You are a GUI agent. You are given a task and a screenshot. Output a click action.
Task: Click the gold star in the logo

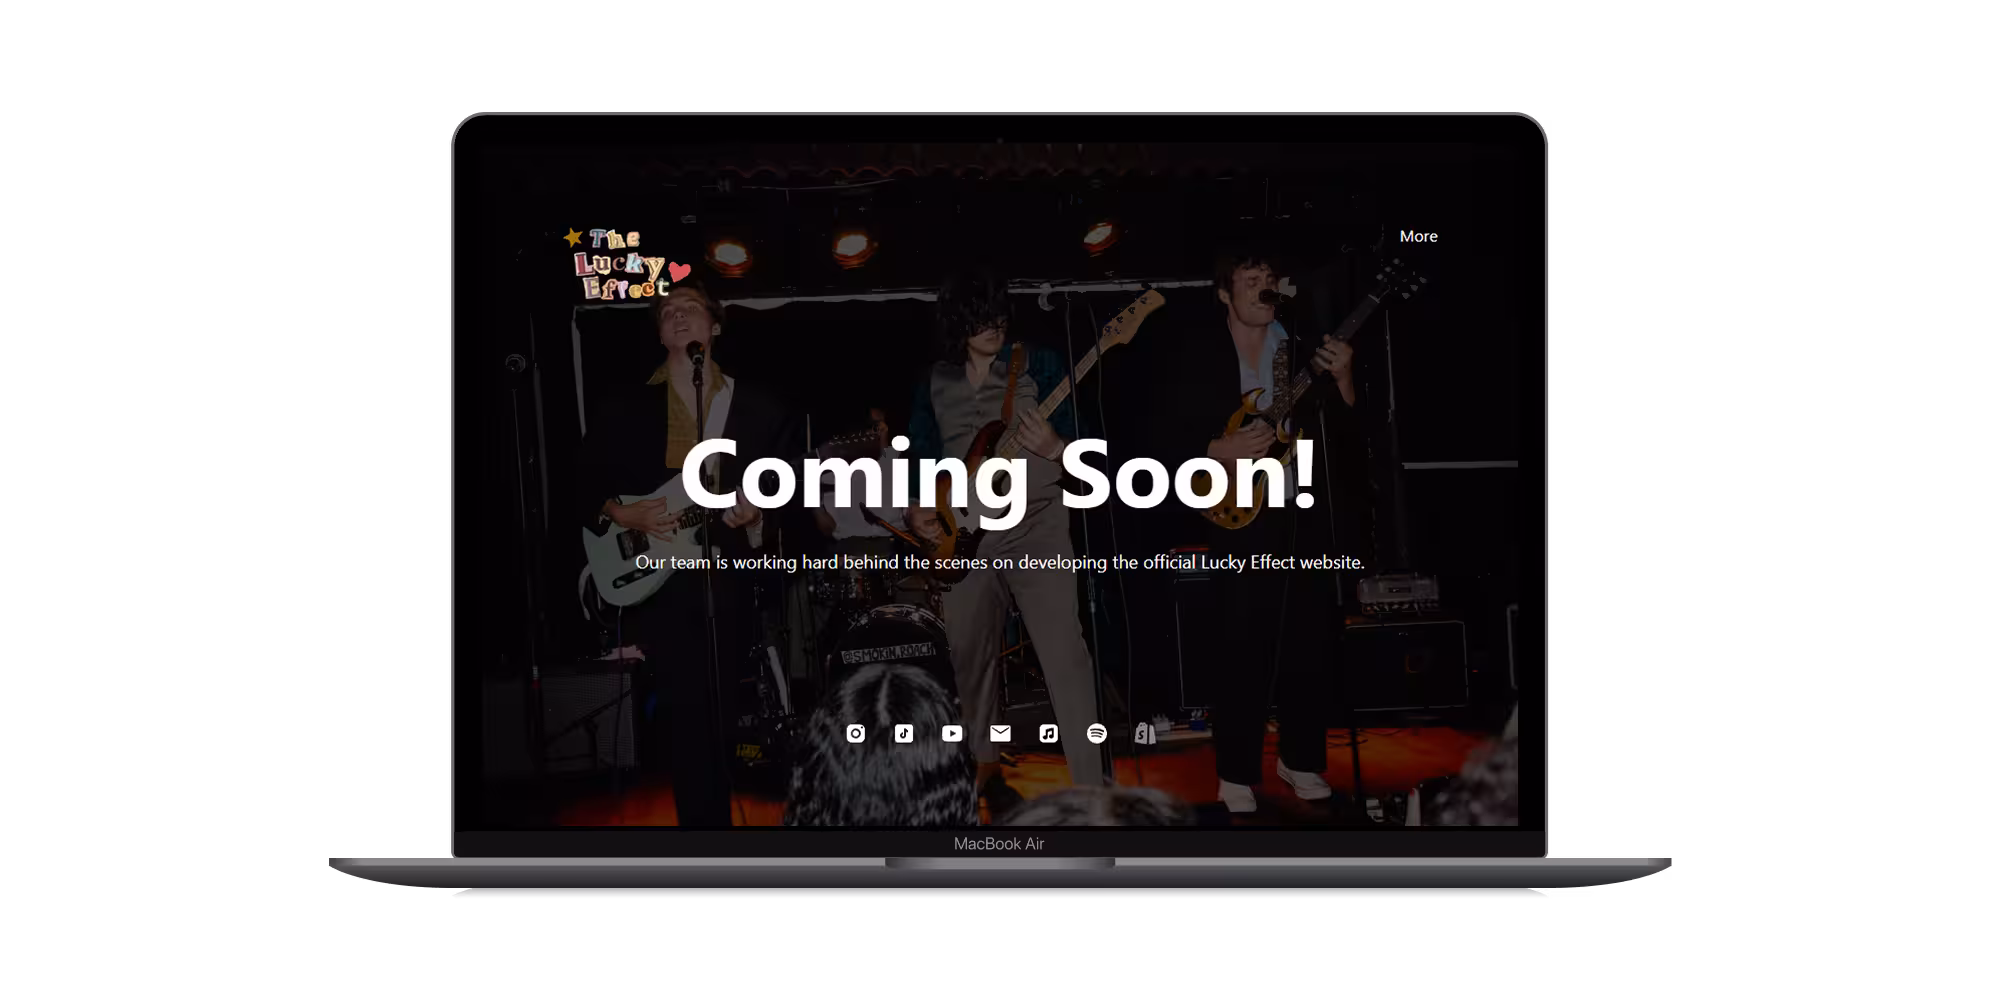click(573, 237)
